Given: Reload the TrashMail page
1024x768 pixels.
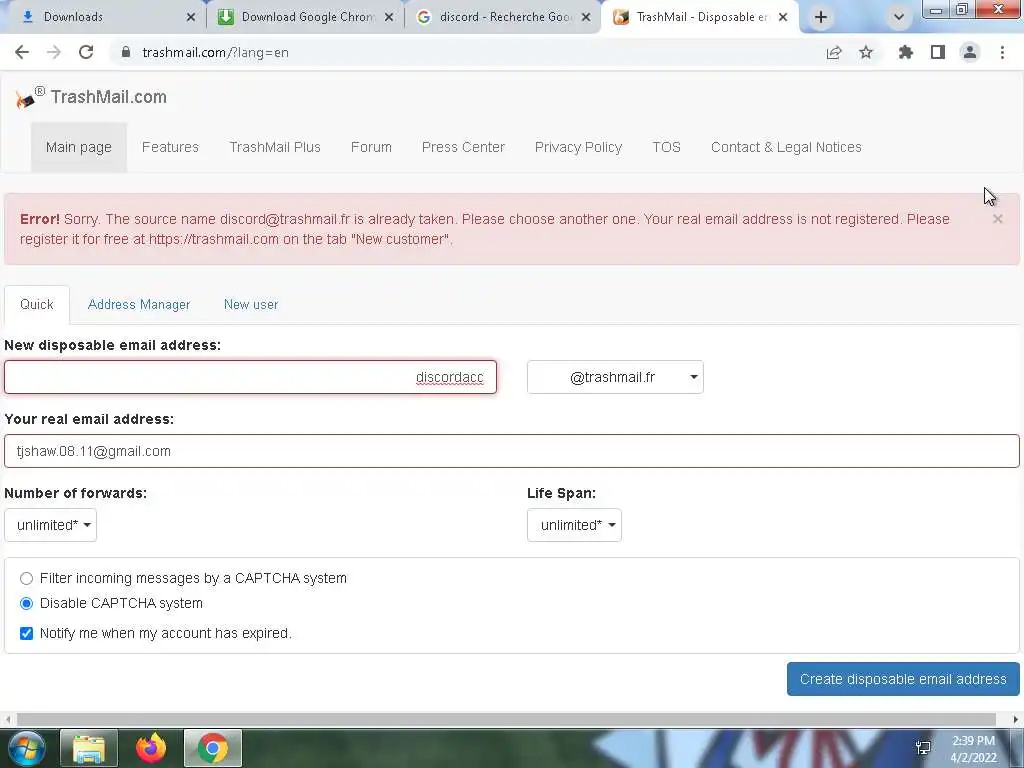Looking at the screenshot, I should tap(86, 52).
